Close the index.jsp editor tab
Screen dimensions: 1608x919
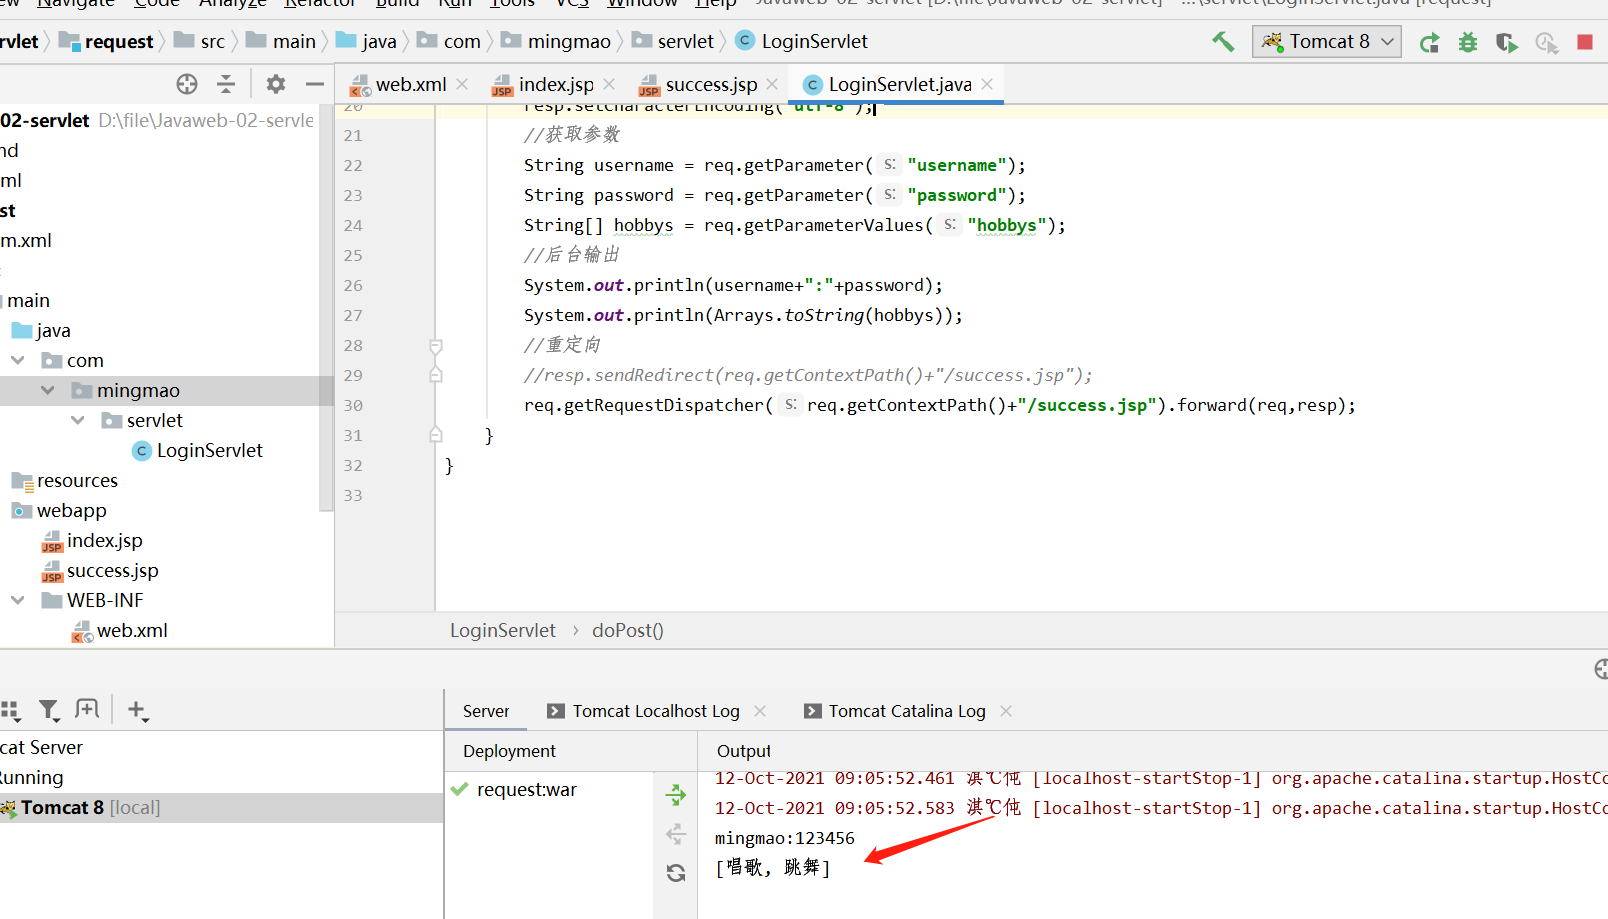coord(609,85)
